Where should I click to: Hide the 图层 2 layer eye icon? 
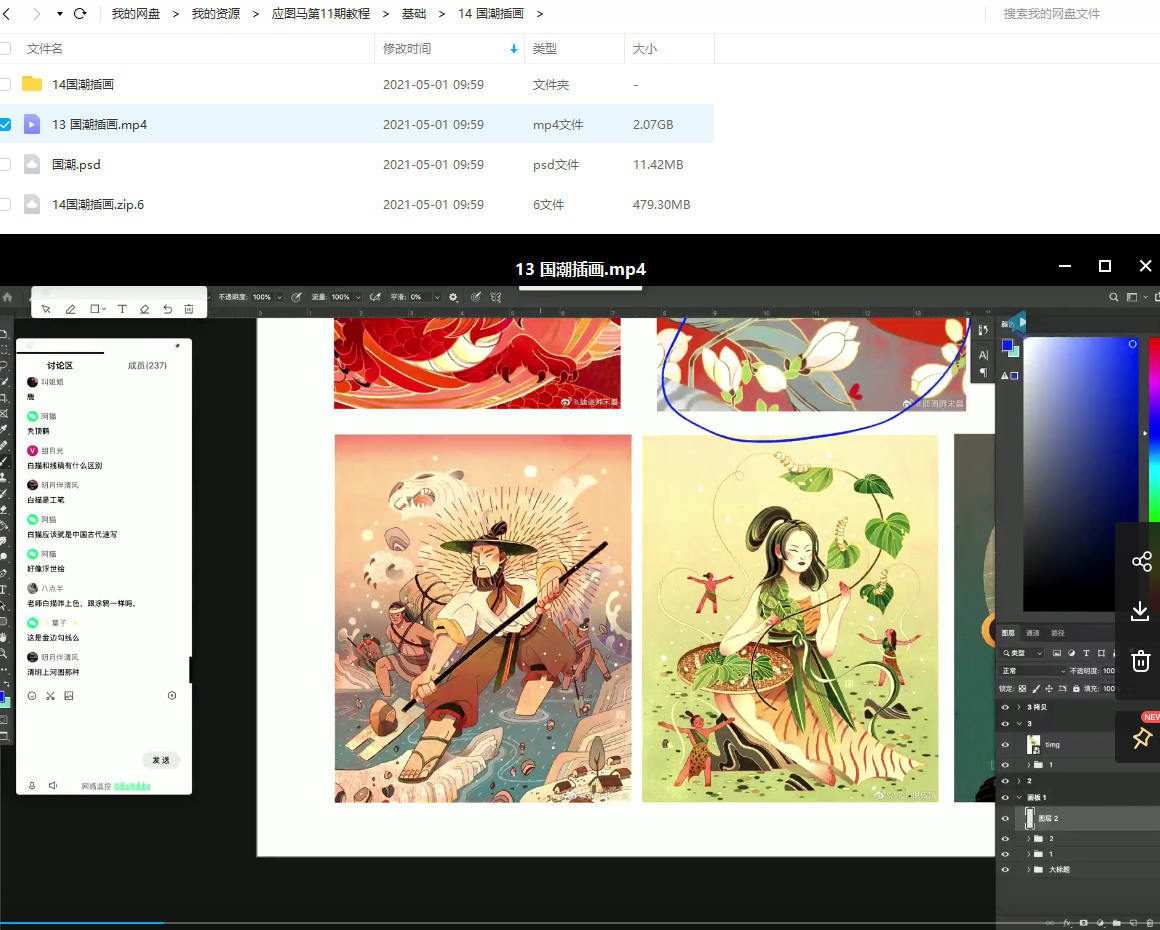click(x=1005, y=818)
